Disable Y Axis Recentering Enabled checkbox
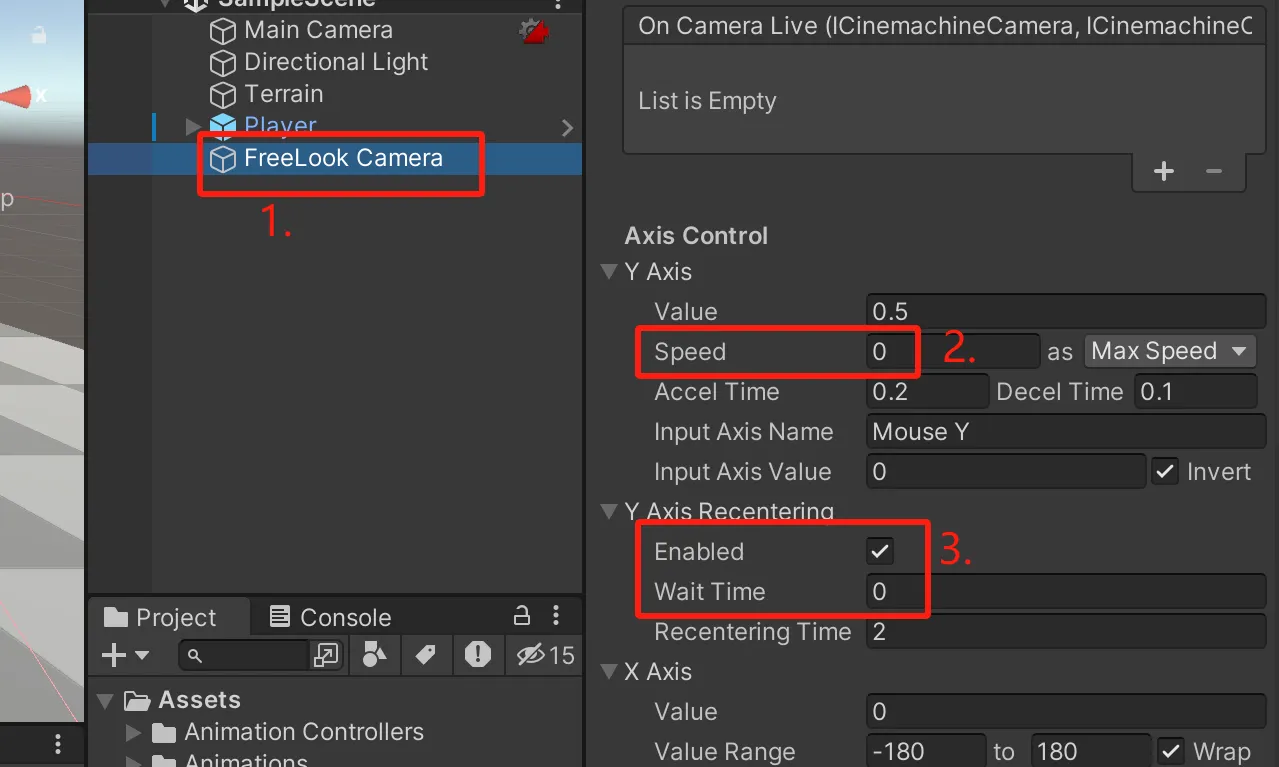Image resolution: width=1279 pixels, height=767 pixels. [880, 551]
